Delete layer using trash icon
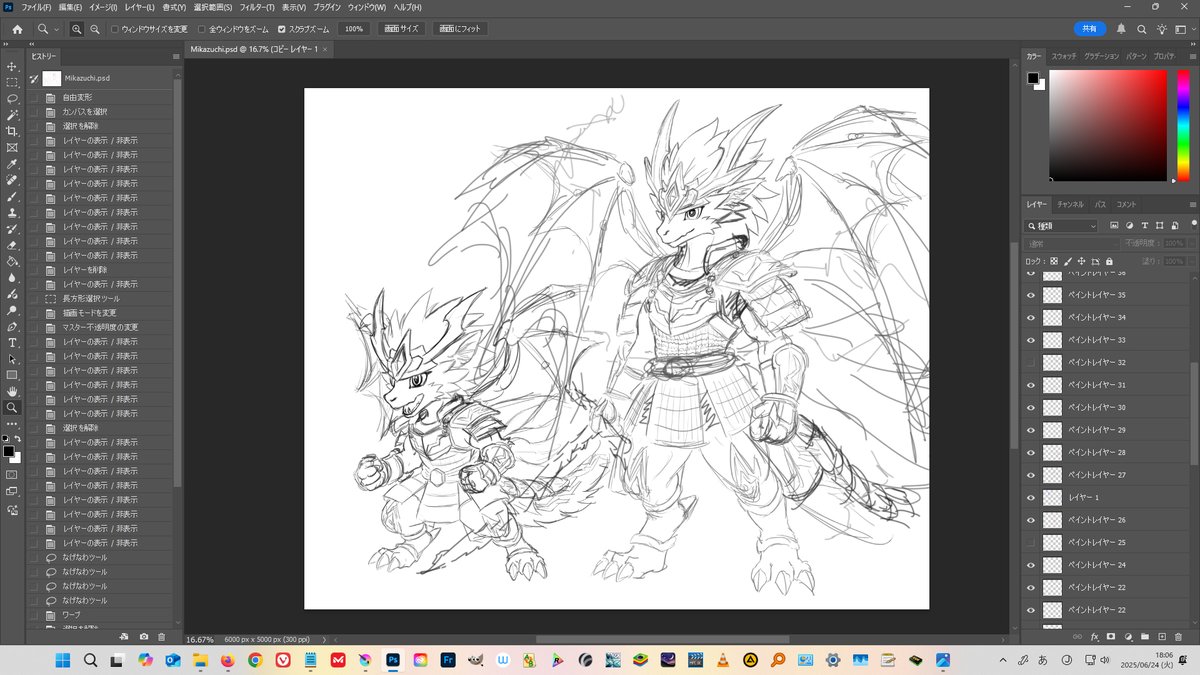The width and height of the screenshot is (1200, 675). coord(1177,636)
